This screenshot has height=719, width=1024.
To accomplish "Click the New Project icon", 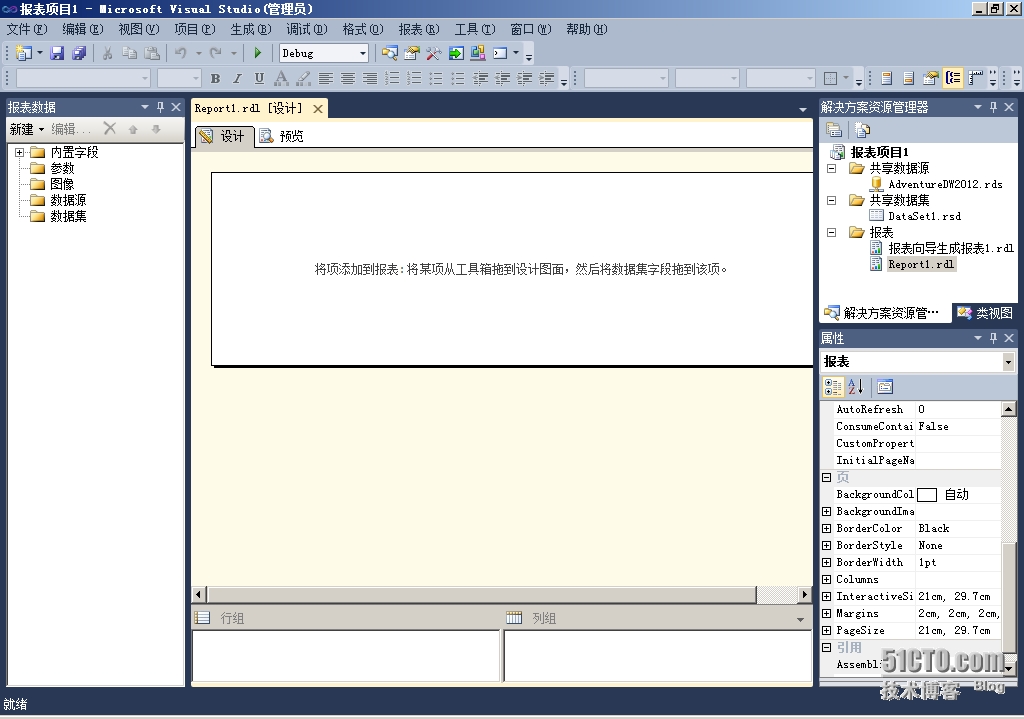I will point(24,54).
